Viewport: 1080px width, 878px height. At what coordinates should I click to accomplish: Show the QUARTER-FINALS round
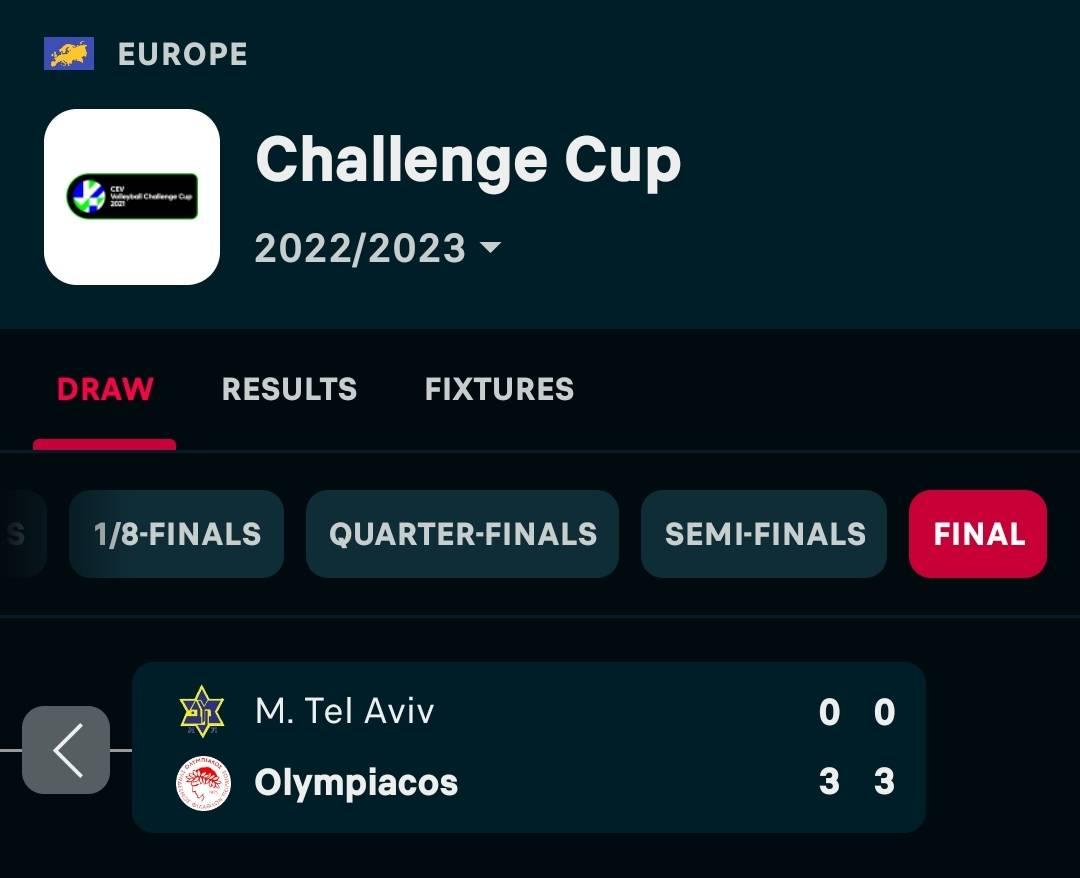coord(463,534)
